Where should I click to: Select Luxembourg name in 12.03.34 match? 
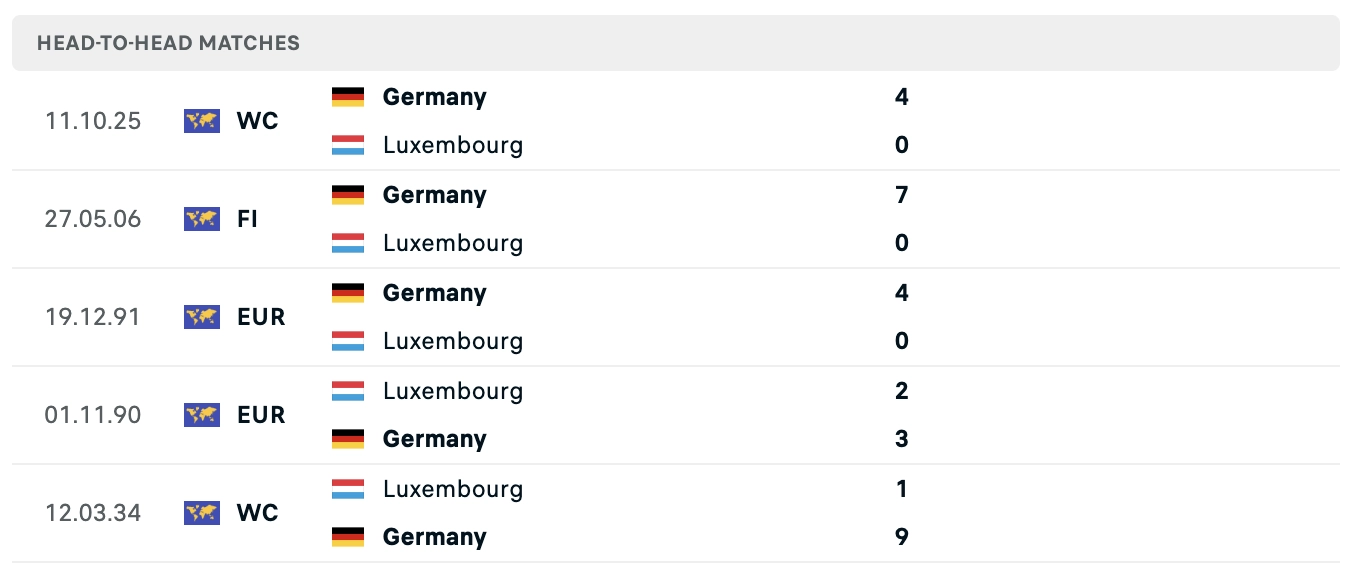coord(452,489)
